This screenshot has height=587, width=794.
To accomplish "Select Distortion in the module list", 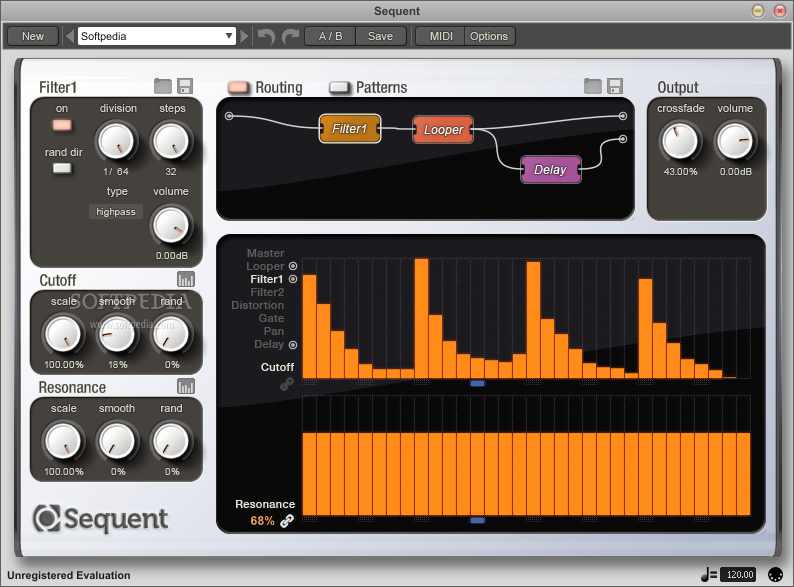I will pos(257,305).
